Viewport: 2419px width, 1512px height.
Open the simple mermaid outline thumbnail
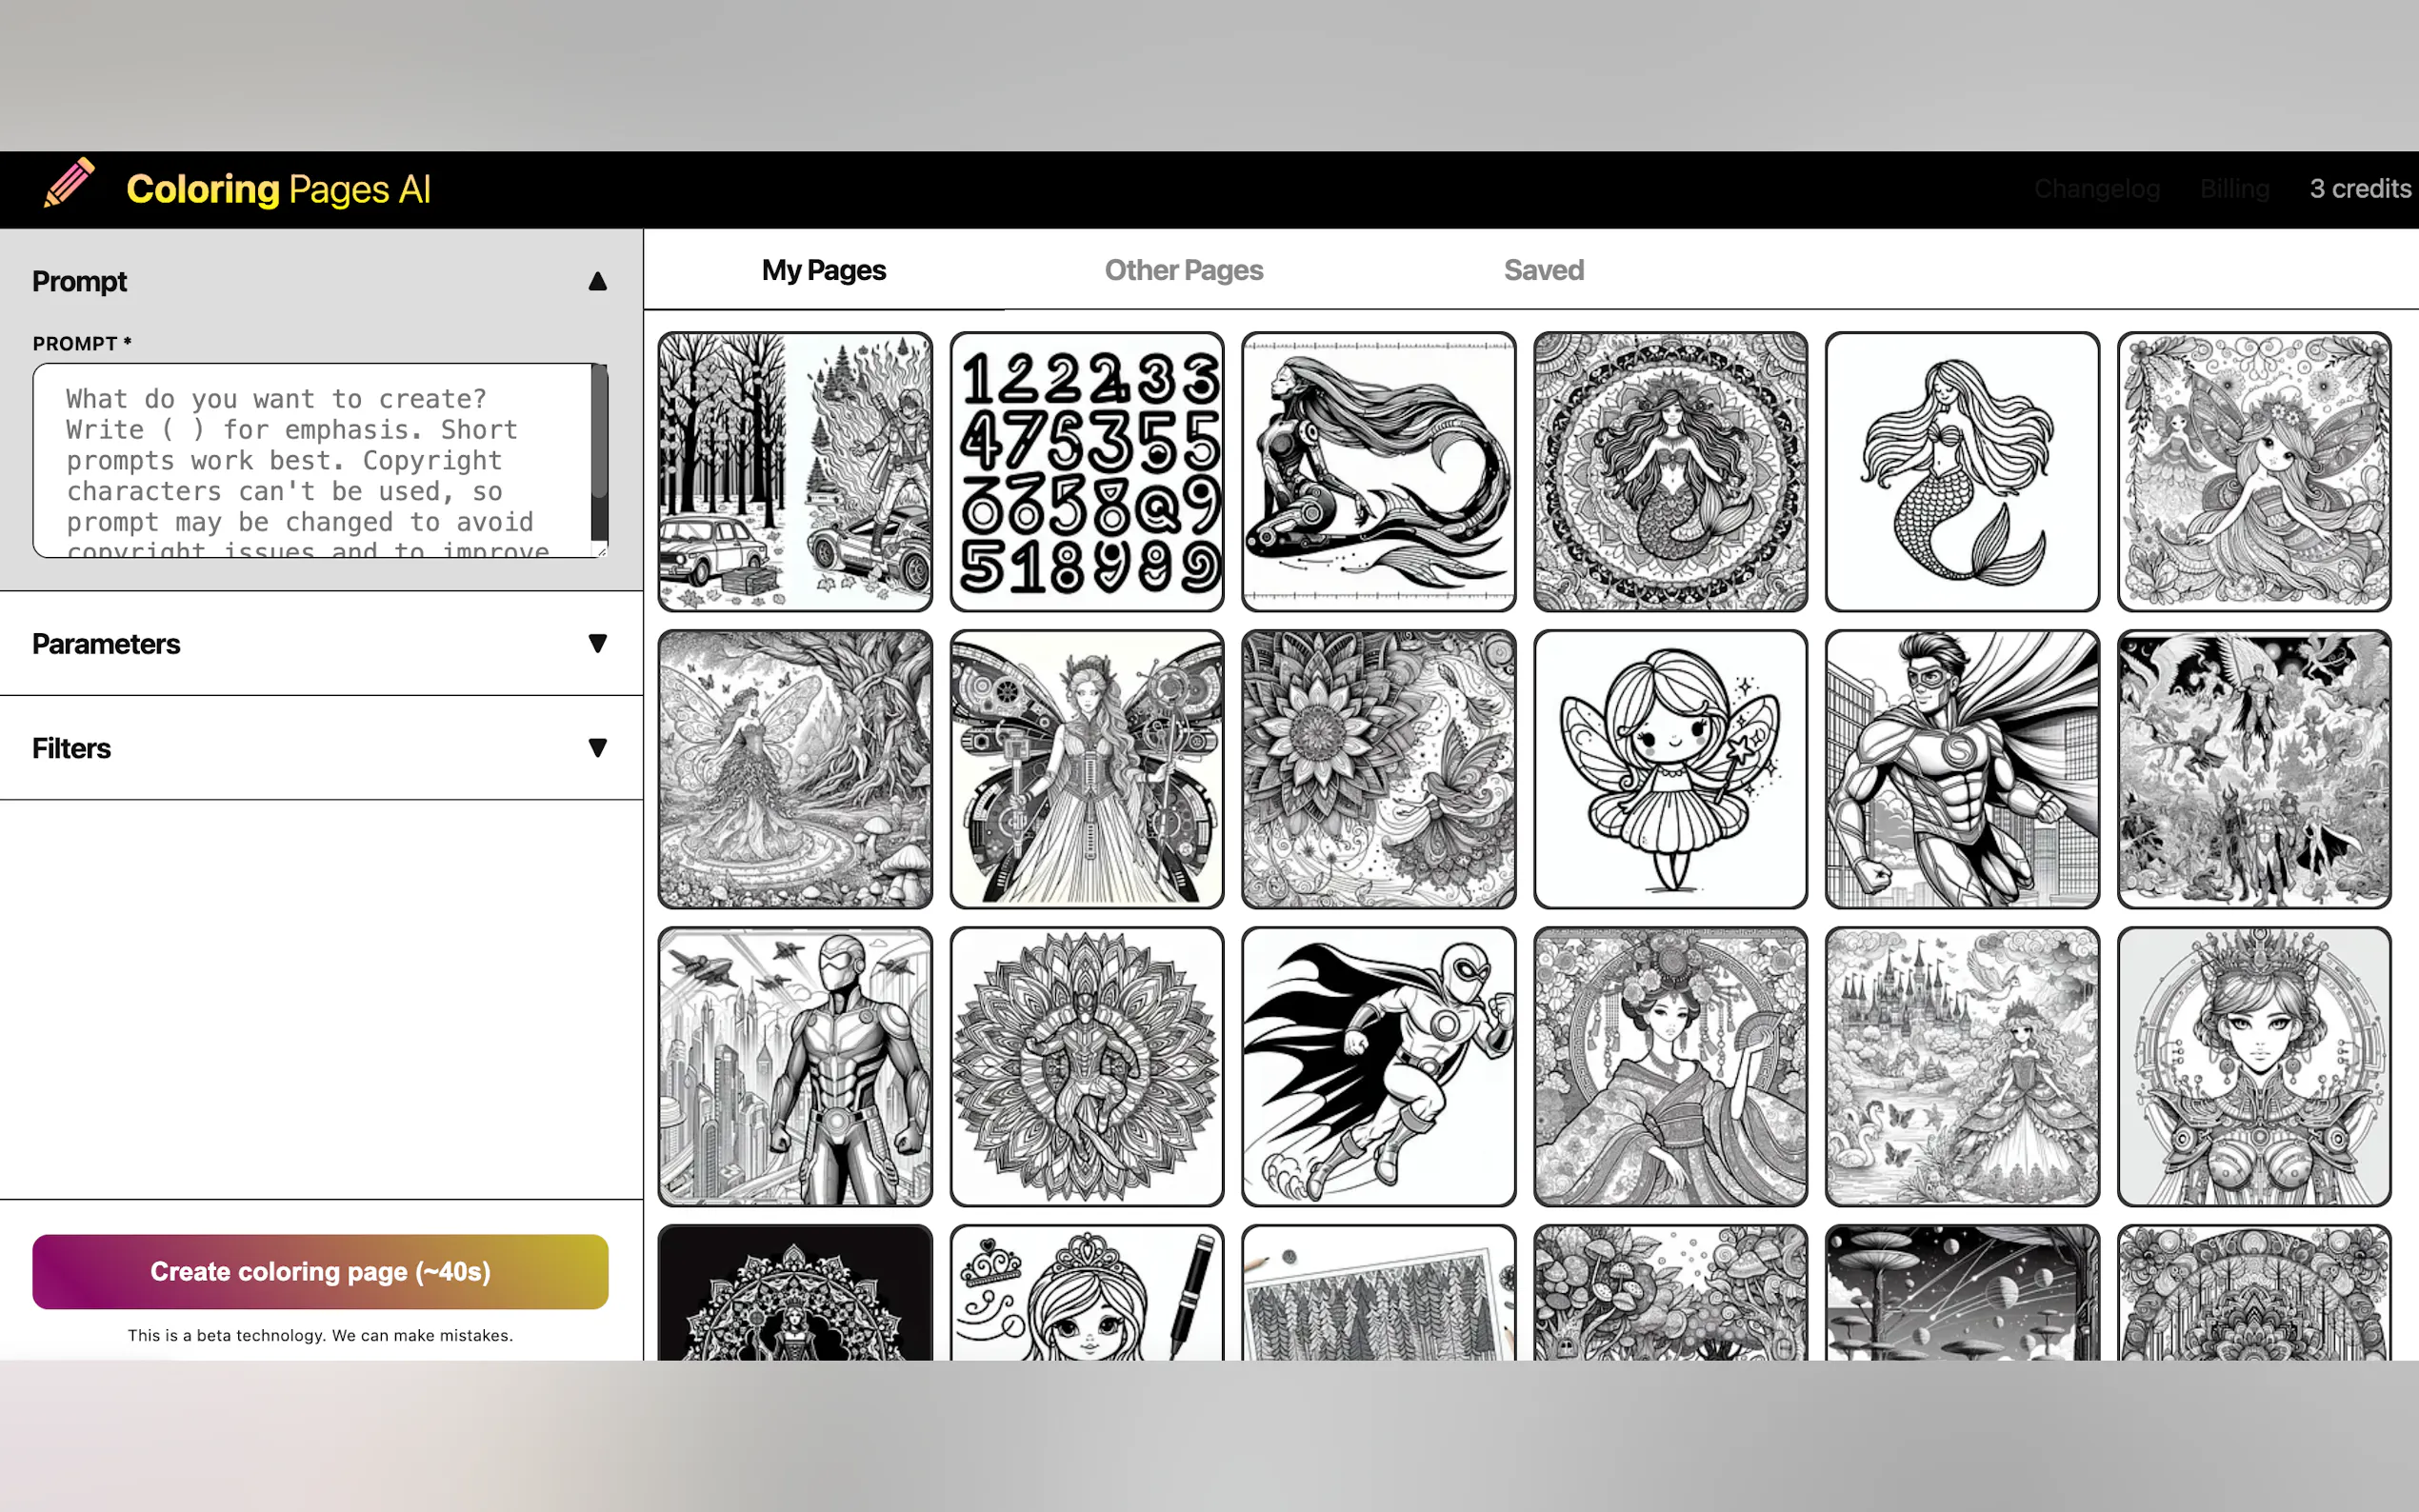coord(1961,472)
